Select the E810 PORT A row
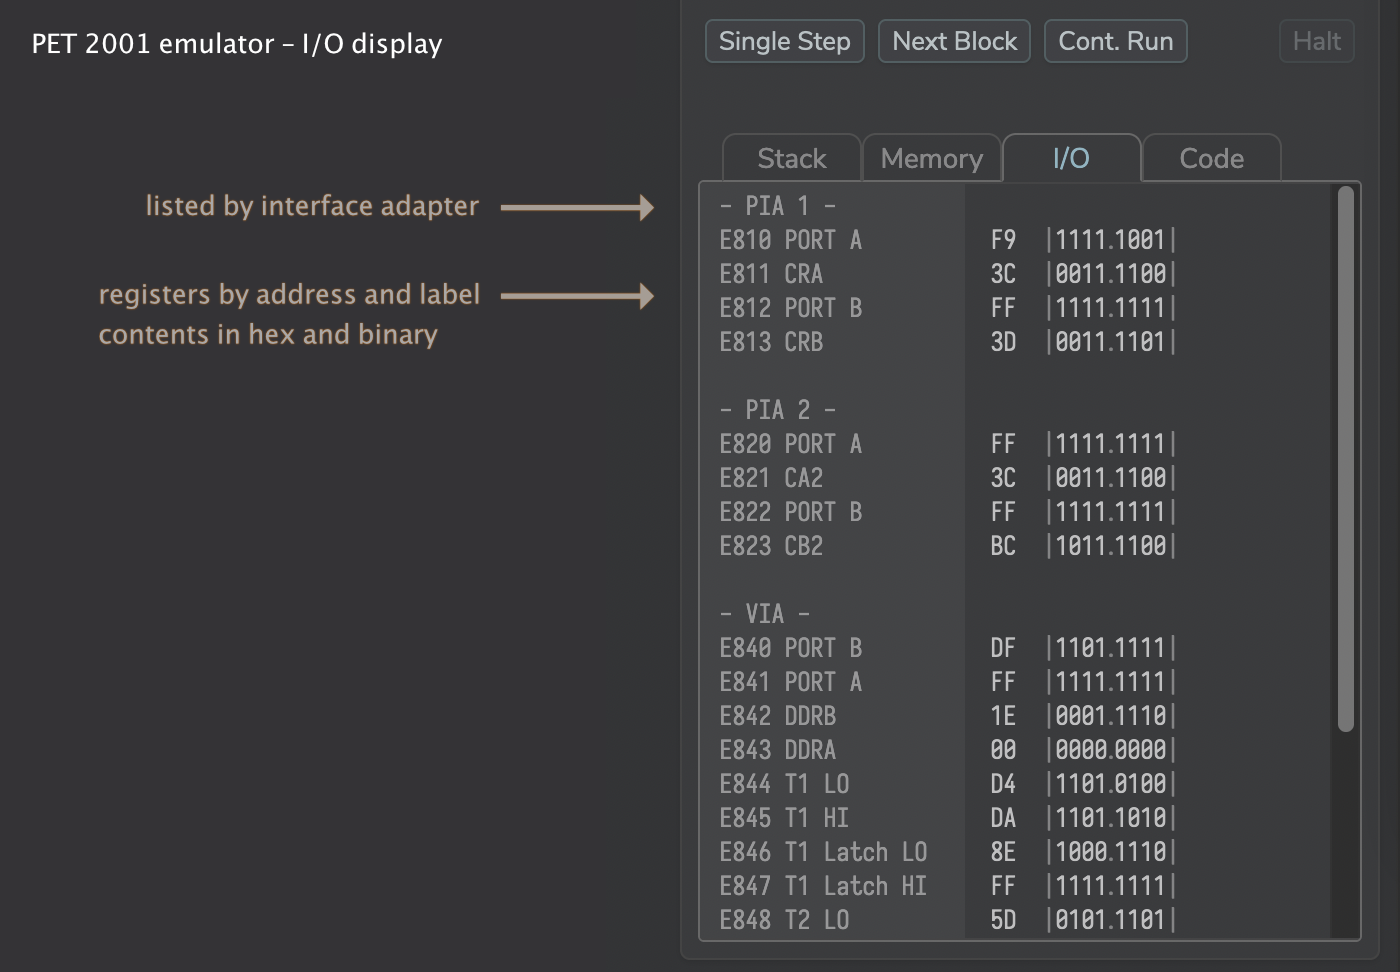 point(1017,240)
